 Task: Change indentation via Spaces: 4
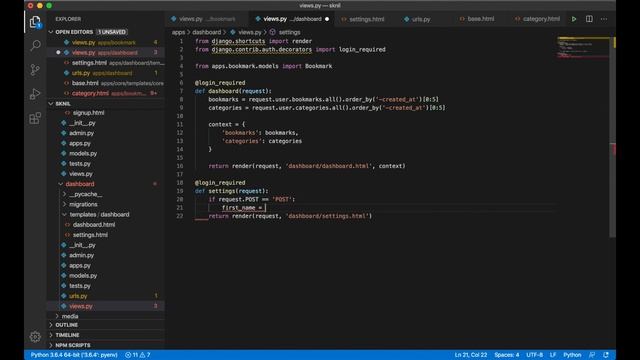coord(507,355)
